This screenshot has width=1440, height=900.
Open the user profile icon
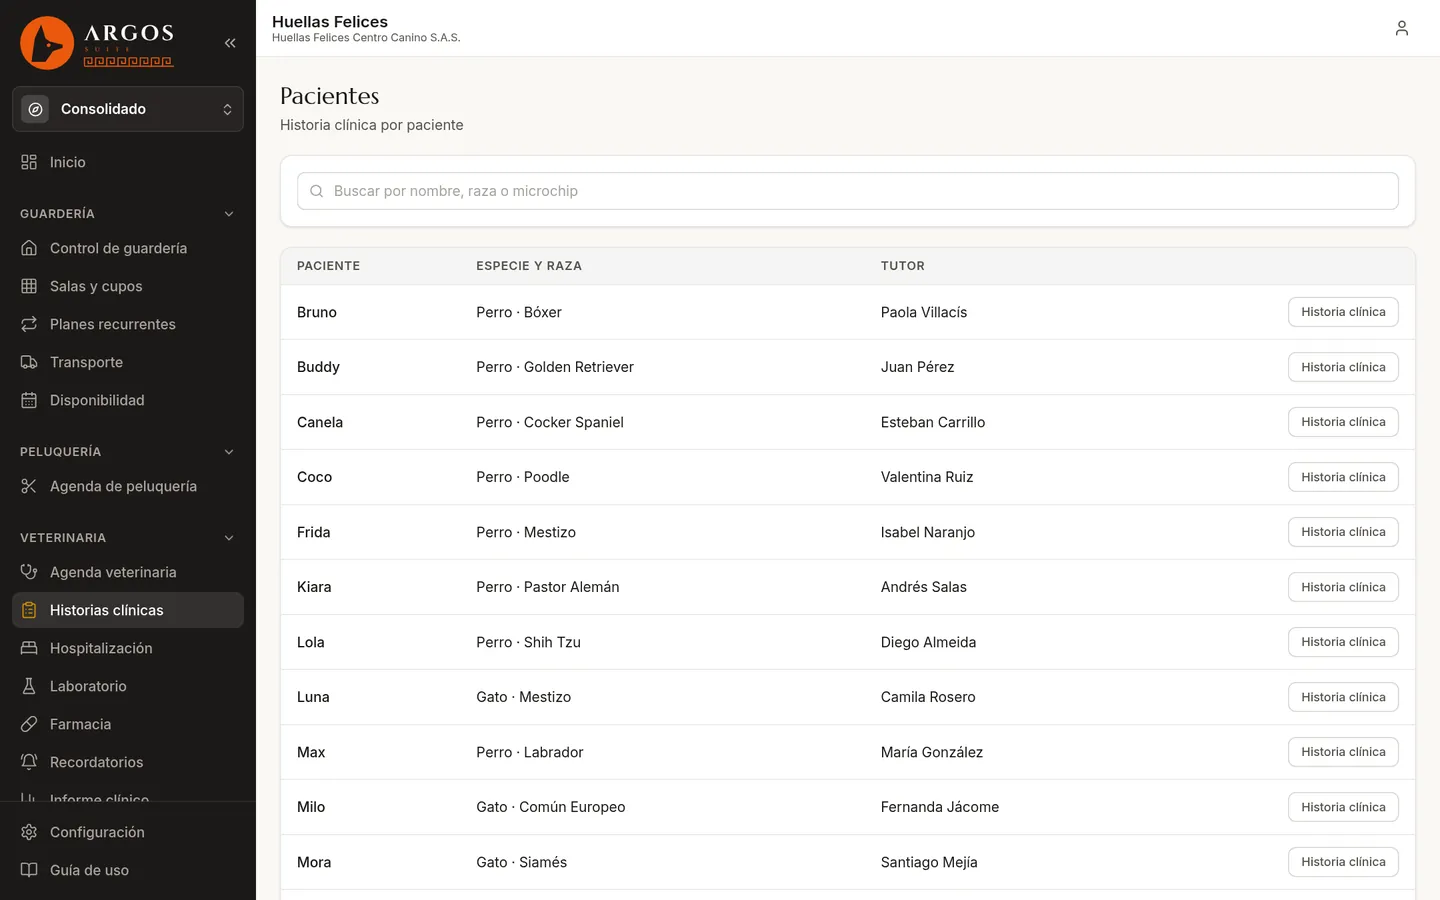[x=1402, y=28]
